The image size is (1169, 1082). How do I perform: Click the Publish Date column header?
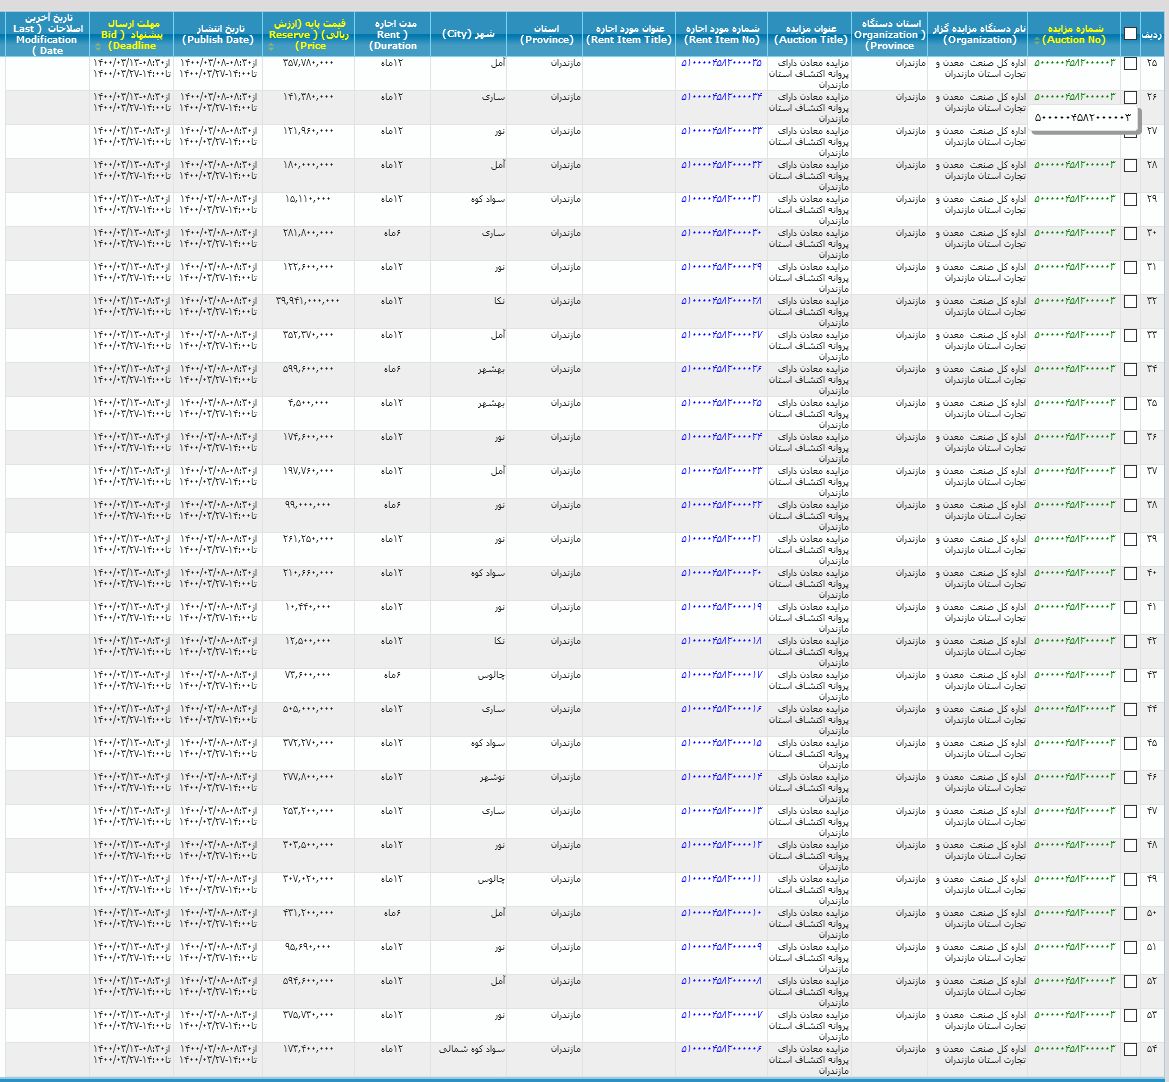click(x=218, y=34)
